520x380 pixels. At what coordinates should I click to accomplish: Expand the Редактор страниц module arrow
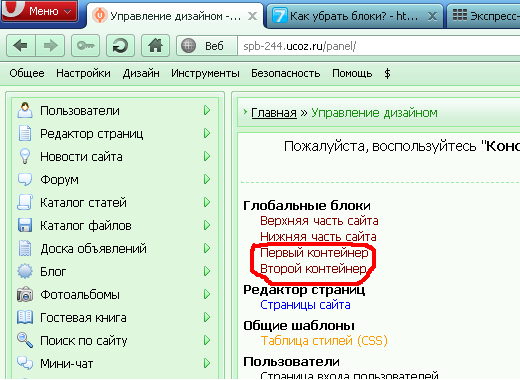(x=207, y=133)
